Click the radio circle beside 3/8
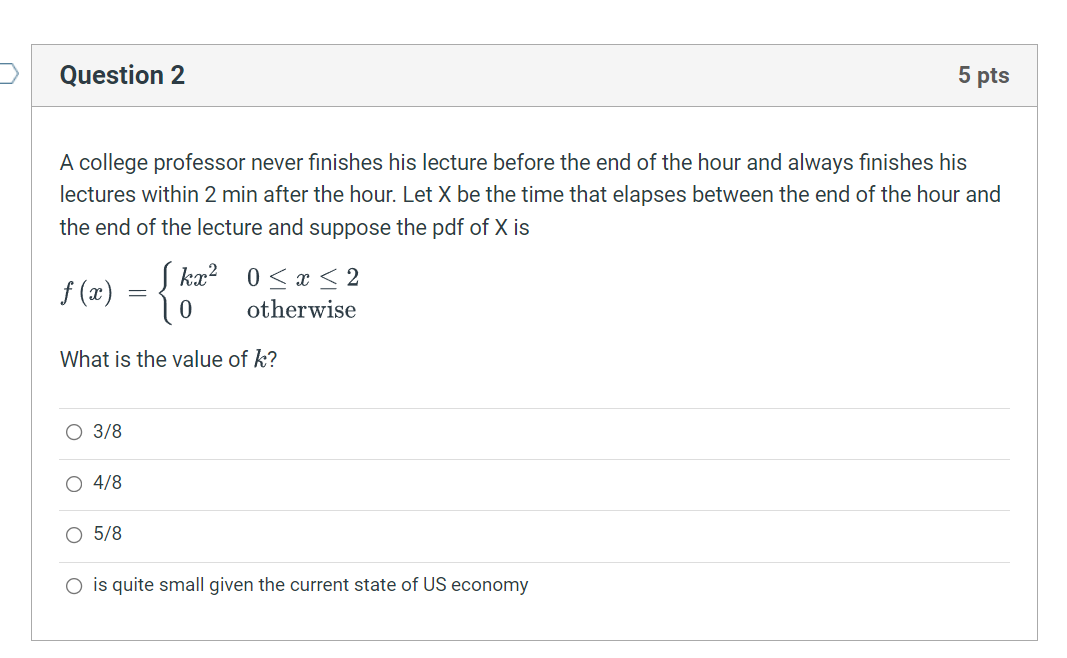Screen dimensions: 1067x658 [x=74, y=432]
